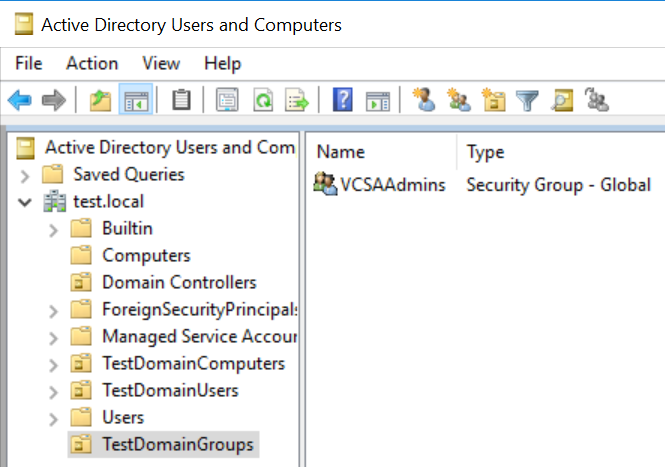Expand the Saved Queries node
Image resolution: width=665 pixels, height=467 pixels.
pos(25,176)
